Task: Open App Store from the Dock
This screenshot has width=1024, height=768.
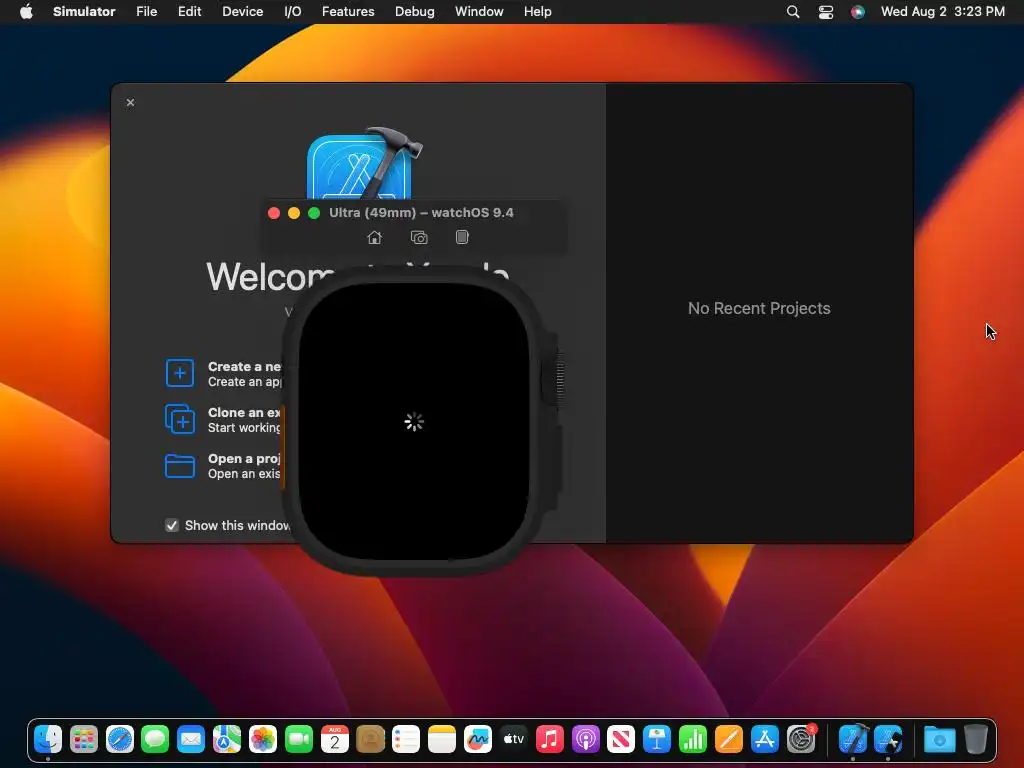Action: 764,739
